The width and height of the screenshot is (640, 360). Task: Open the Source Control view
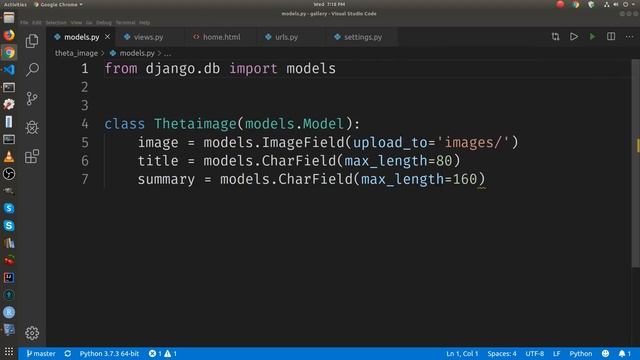[x=32, y=98]
